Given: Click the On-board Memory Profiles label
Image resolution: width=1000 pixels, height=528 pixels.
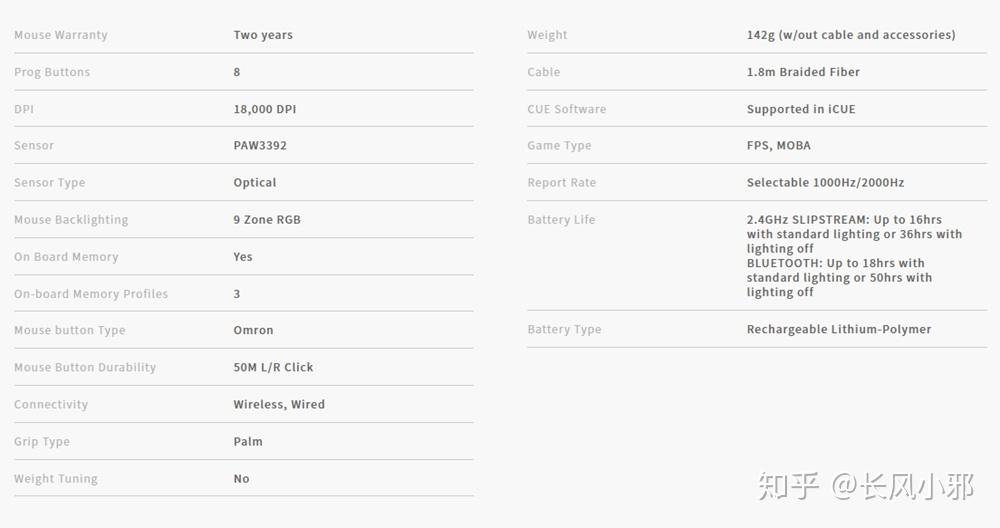Looking at the screenshot, I should [x=91, y=294].
